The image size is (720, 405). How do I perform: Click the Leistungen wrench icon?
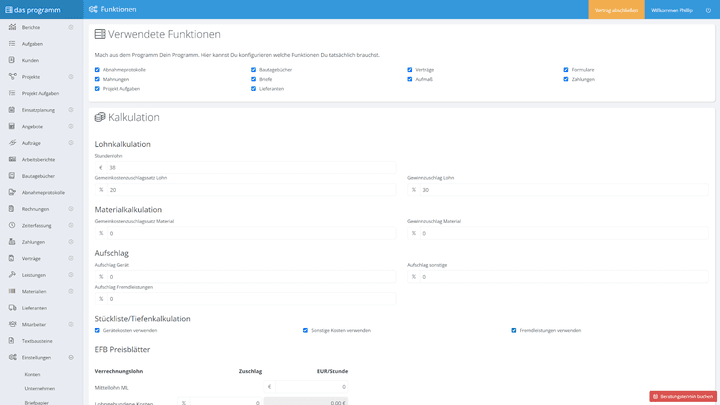click(x=12, y=275)
